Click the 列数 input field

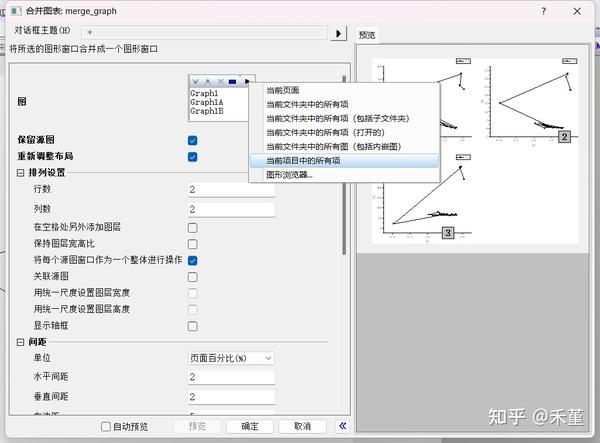tap(231, 210)
